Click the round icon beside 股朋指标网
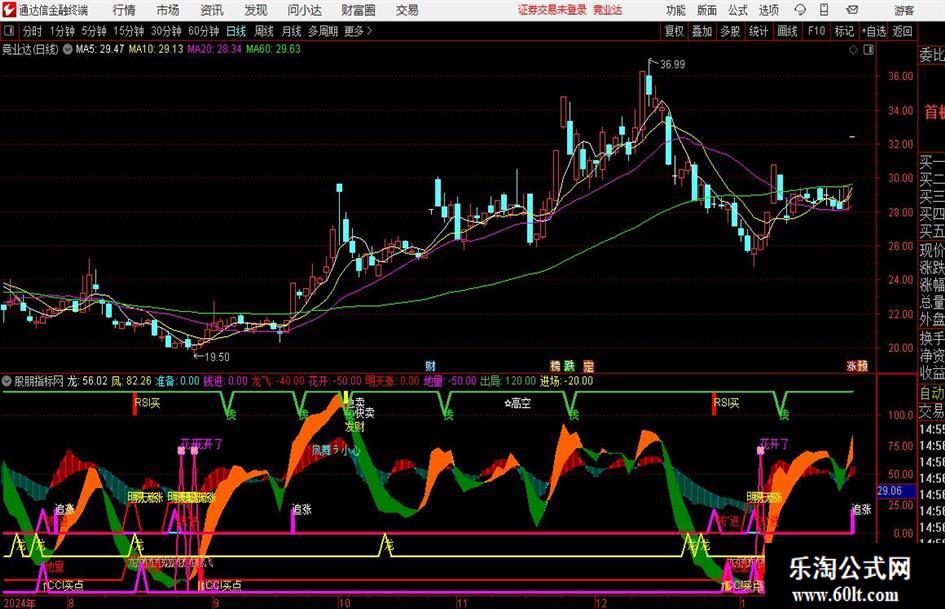Image resolution: width=945 pixels, height=609 pixels. click(x=7, y=381)
